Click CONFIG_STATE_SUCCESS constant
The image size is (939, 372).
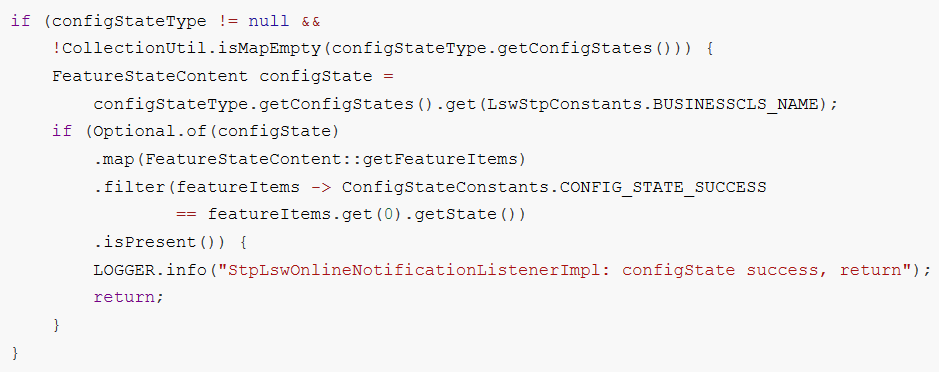[x=663, y=187]
